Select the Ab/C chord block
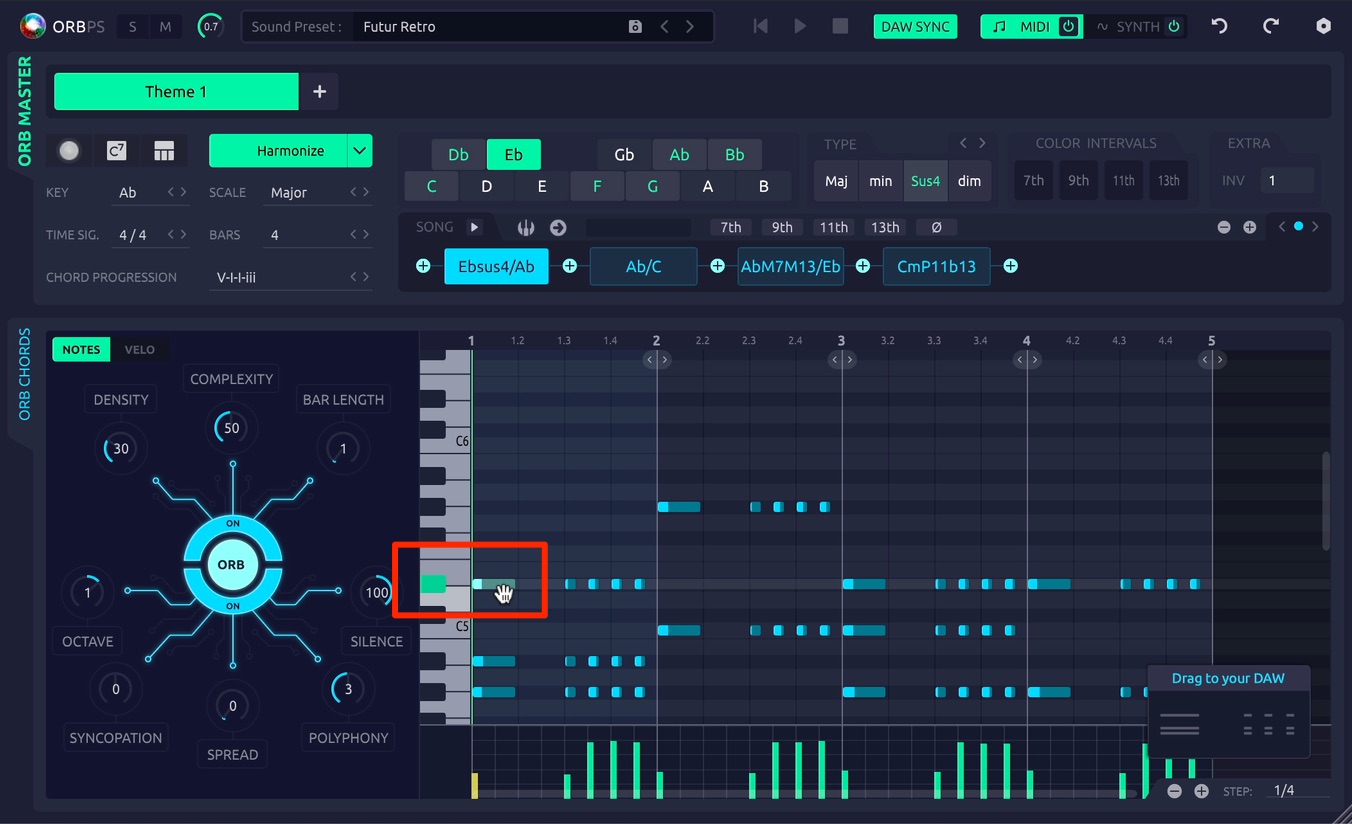The image size is (1352, 824). (x=643, y=267)
